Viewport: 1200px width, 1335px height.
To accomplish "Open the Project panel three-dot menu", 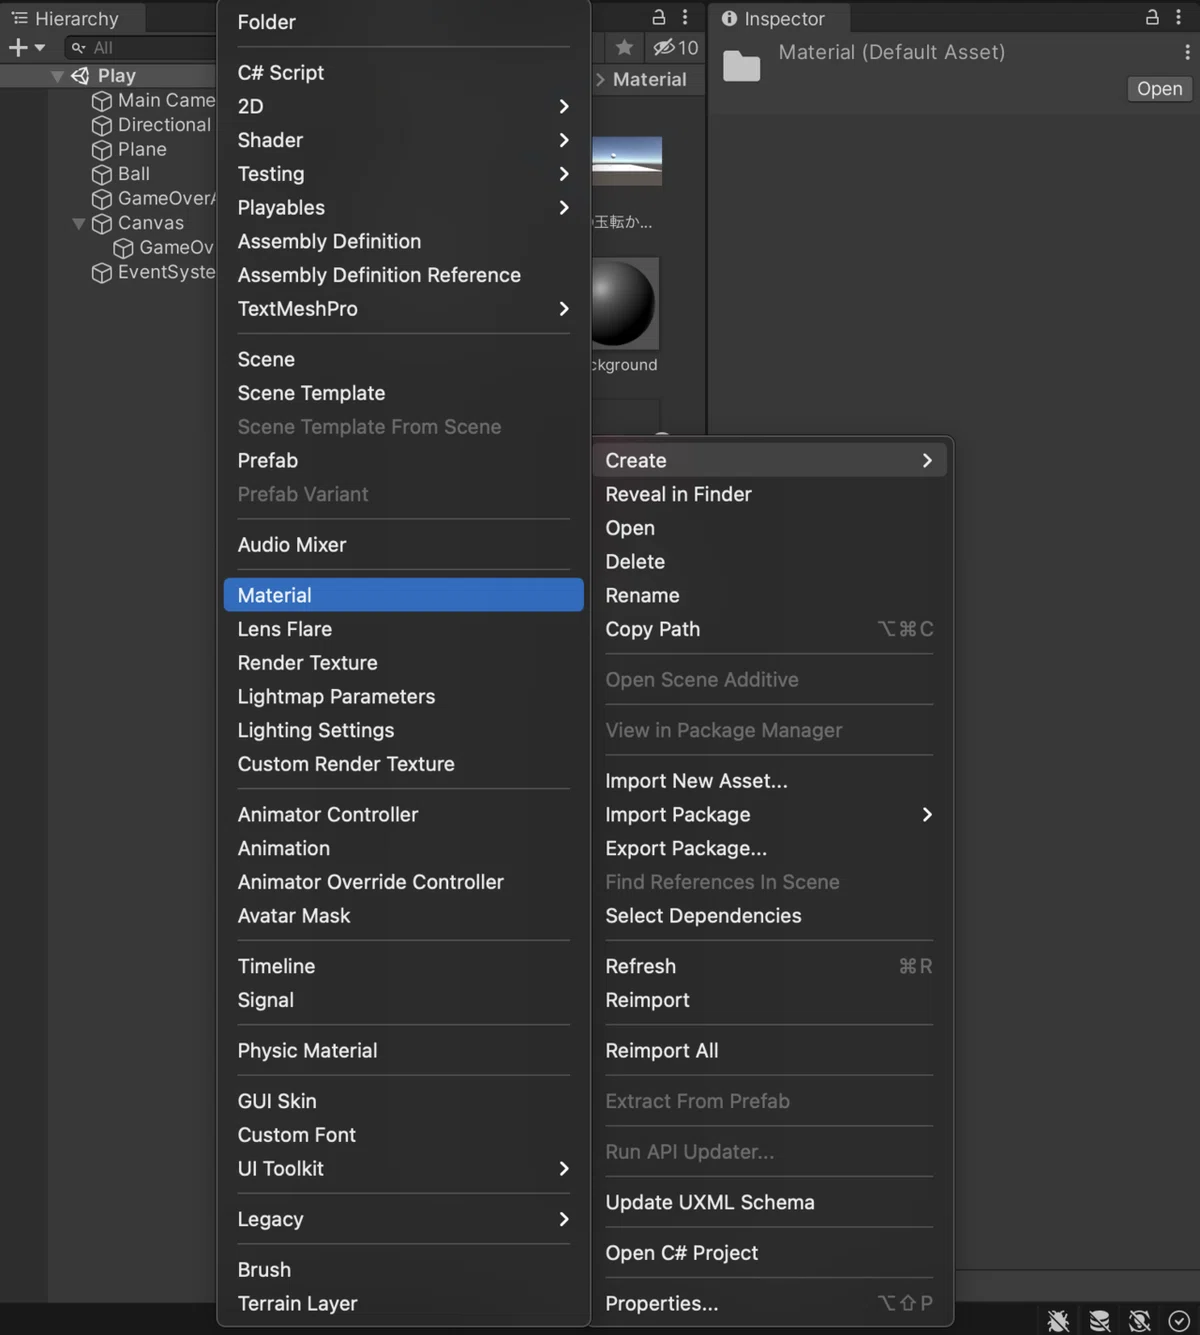I will (685, 17).
